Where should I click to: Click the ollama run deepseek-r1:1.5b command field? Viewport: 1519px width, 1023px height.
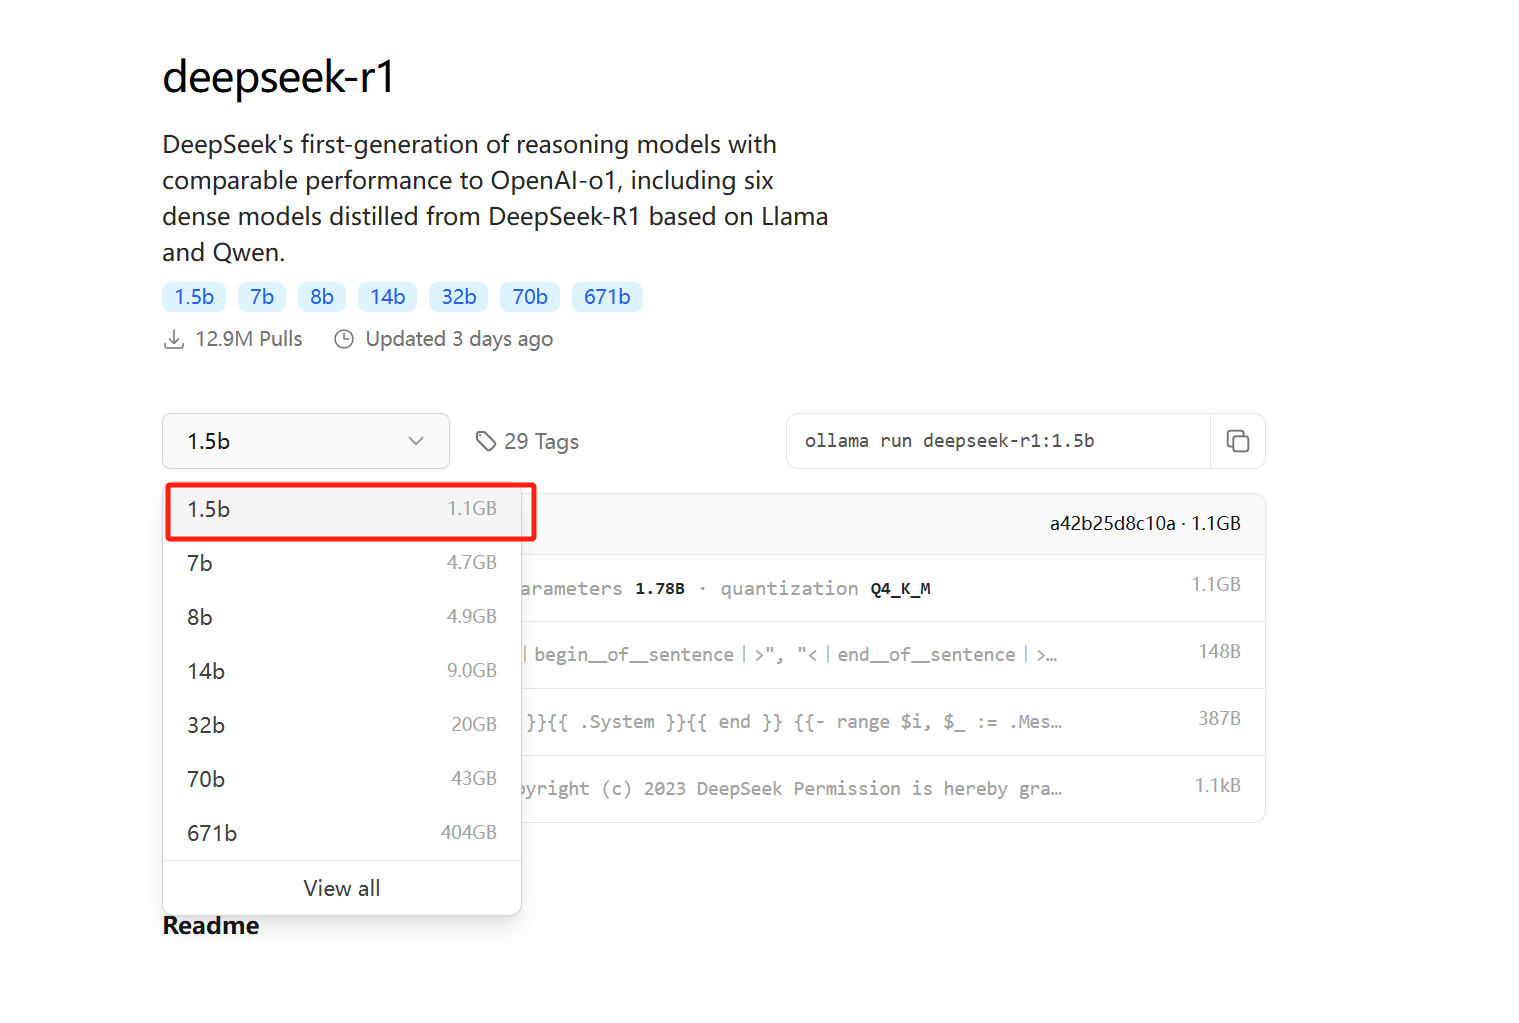coord(998,441)
